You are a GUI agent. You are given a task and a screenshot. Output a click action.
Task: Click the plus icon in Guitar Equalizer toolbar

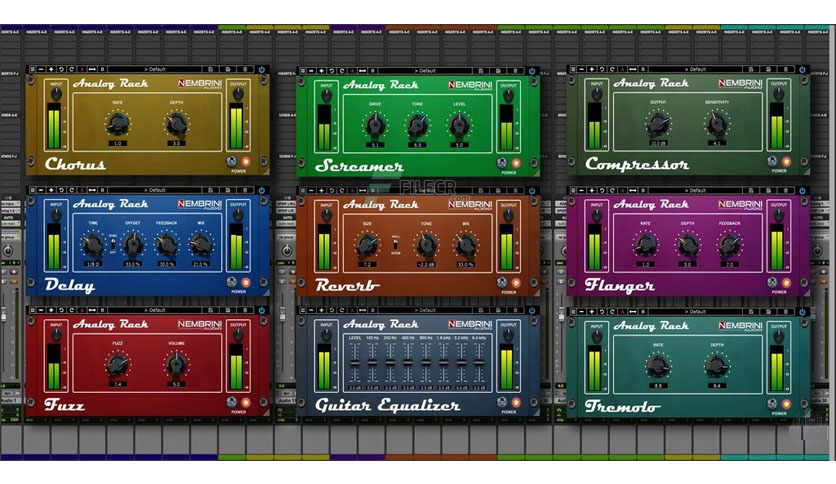321,310
